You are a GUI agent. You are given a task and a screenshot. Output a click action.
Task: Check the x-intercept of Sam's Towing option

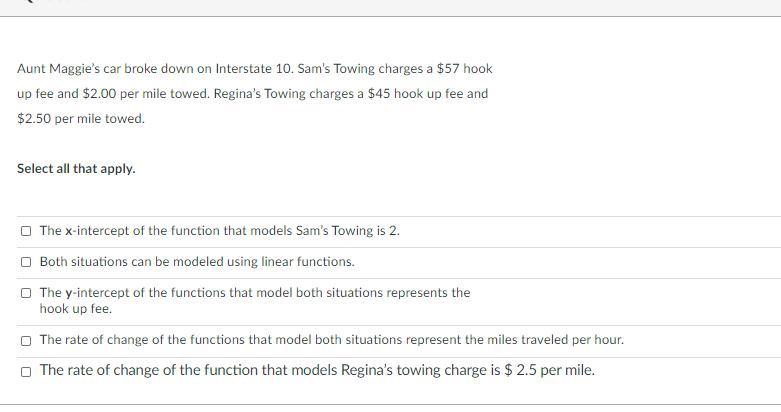pos(26,231)
